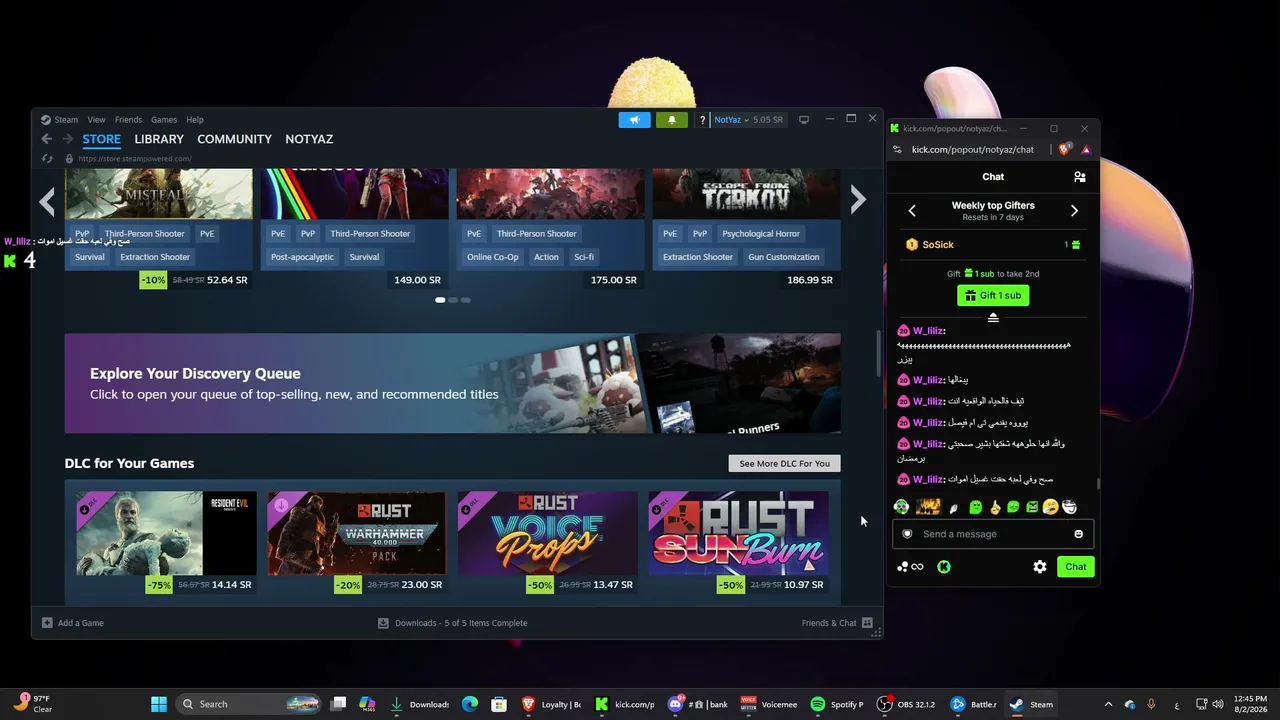This screenshot has height=720, width=1280.
Task: Select second carousel page dot
Action: click(x=453, y=300)
